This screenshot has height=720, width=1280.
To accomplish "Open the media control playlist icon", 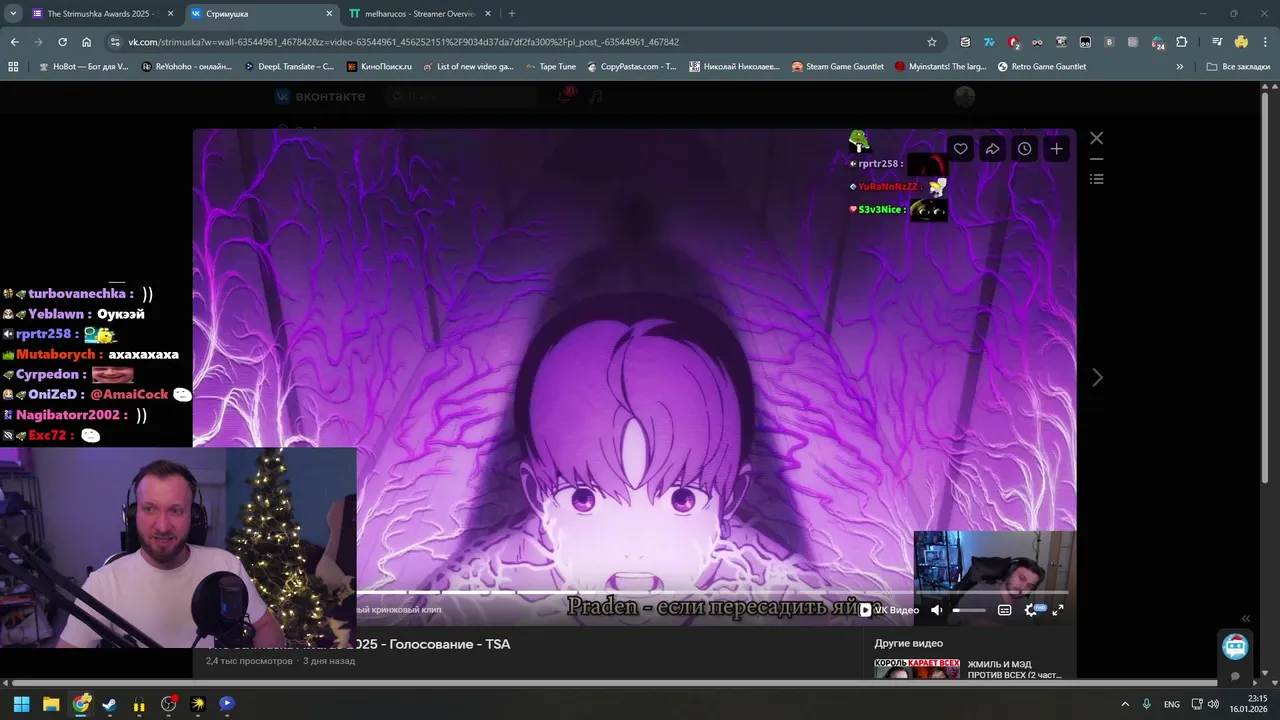I will [1217, 42].
